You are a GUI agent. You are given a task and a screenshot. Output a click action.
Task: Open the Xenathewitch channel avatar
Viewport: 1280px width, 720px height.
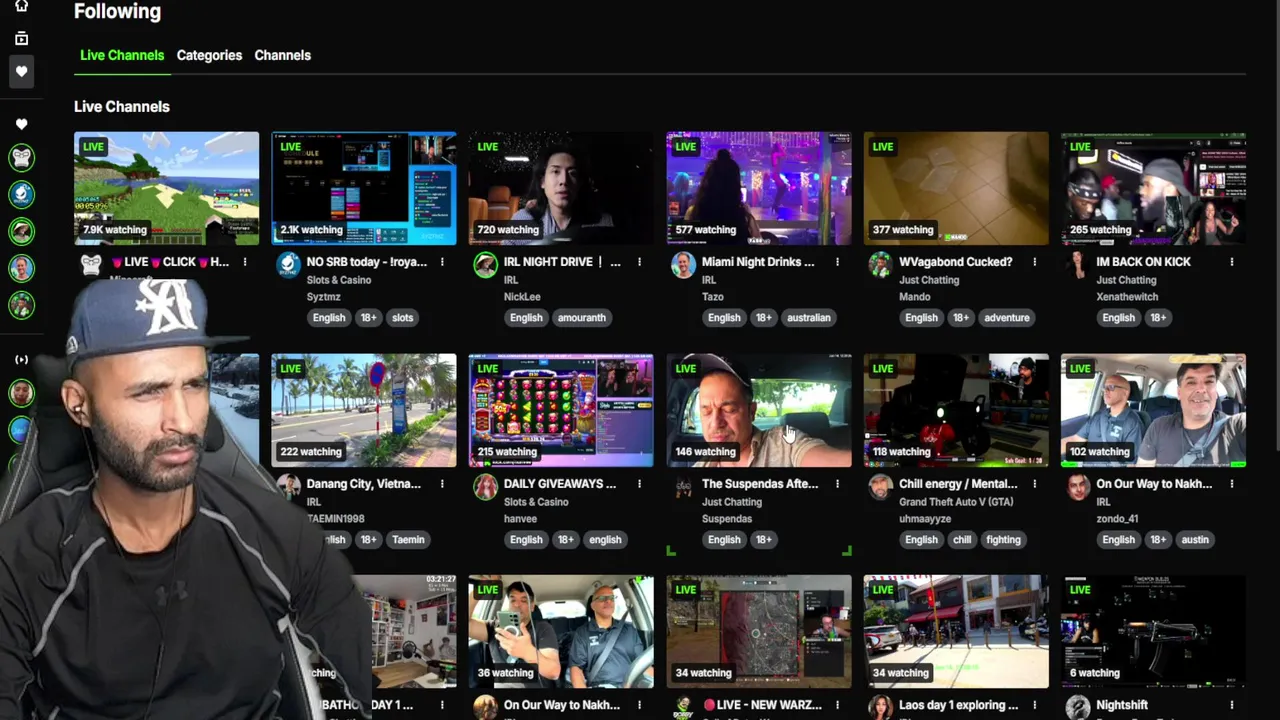(x=1078, y=264)
